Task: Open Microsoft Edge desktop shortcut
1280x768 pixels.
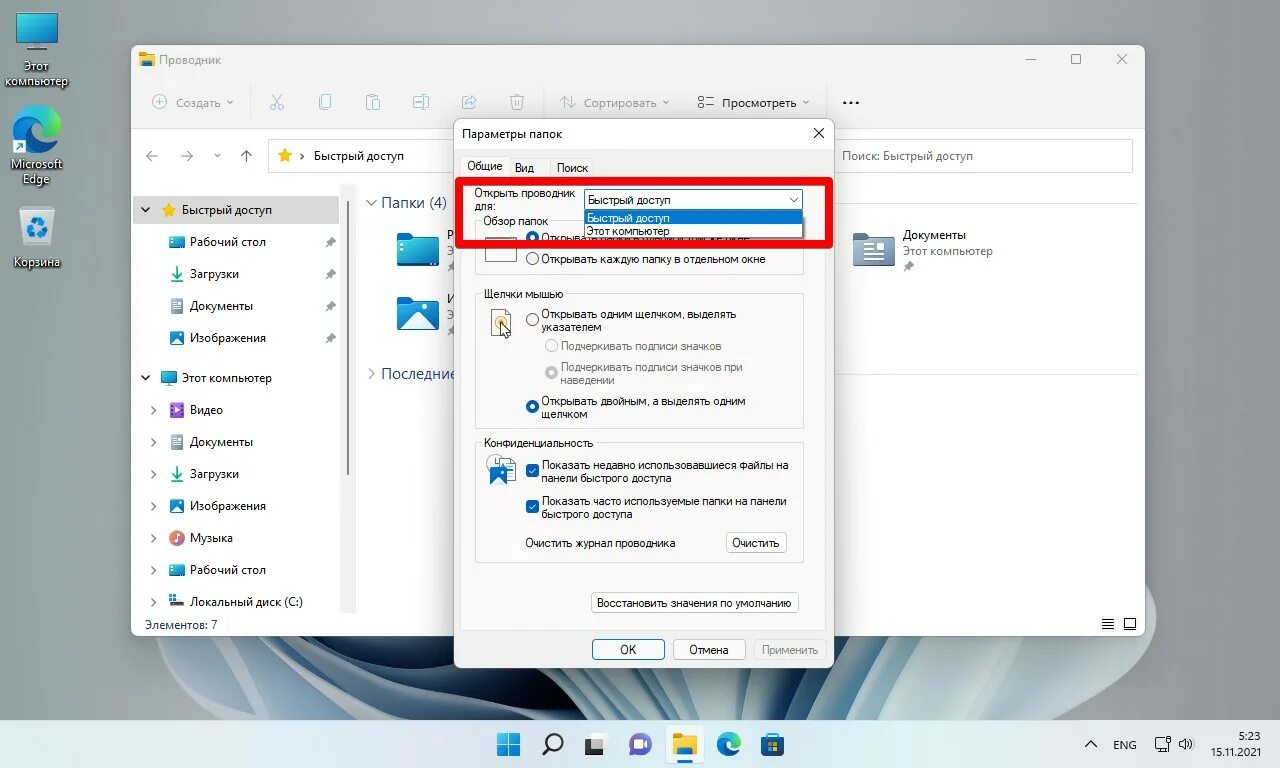Action: (37, 146)
